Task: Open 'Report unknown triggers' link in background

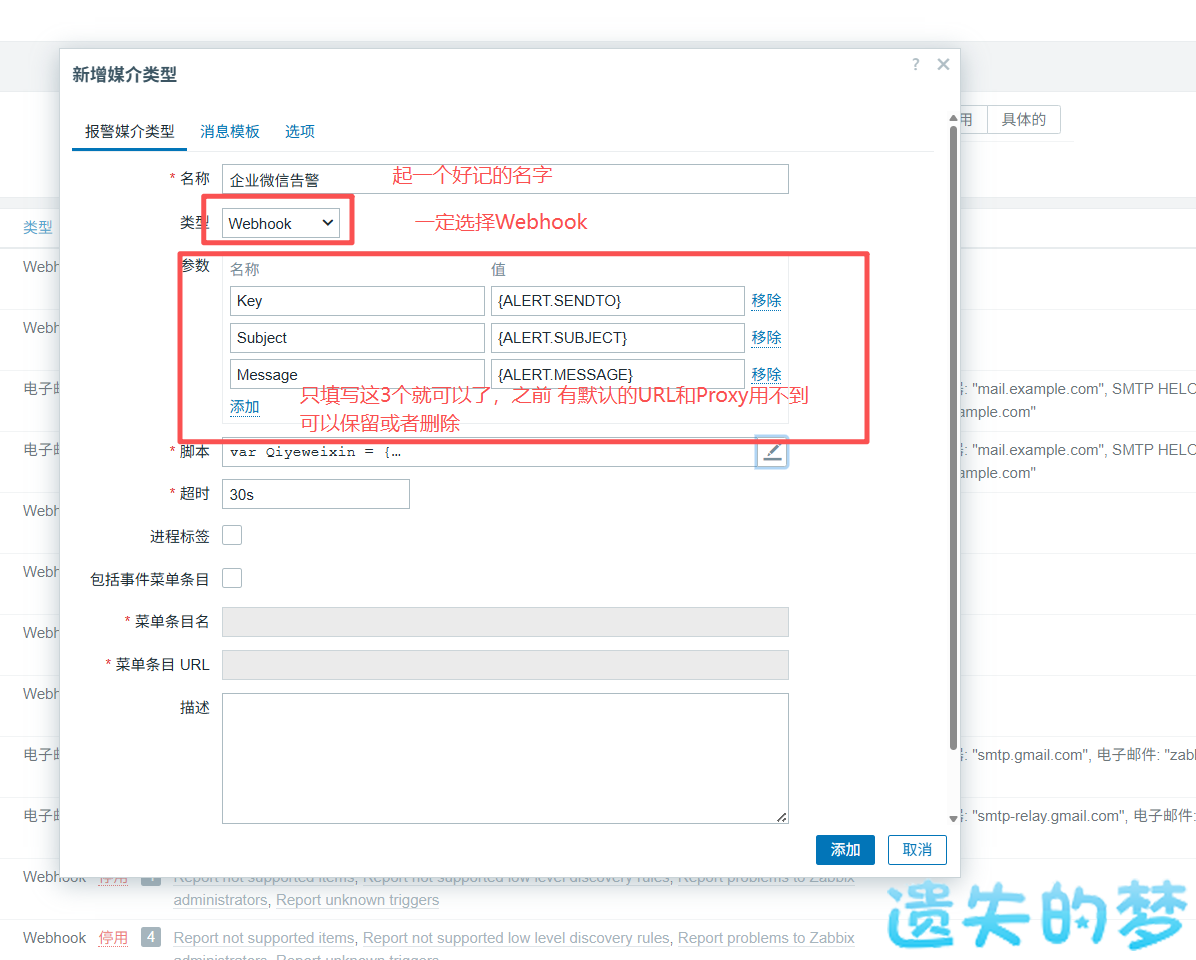Action: coord(358,900)
